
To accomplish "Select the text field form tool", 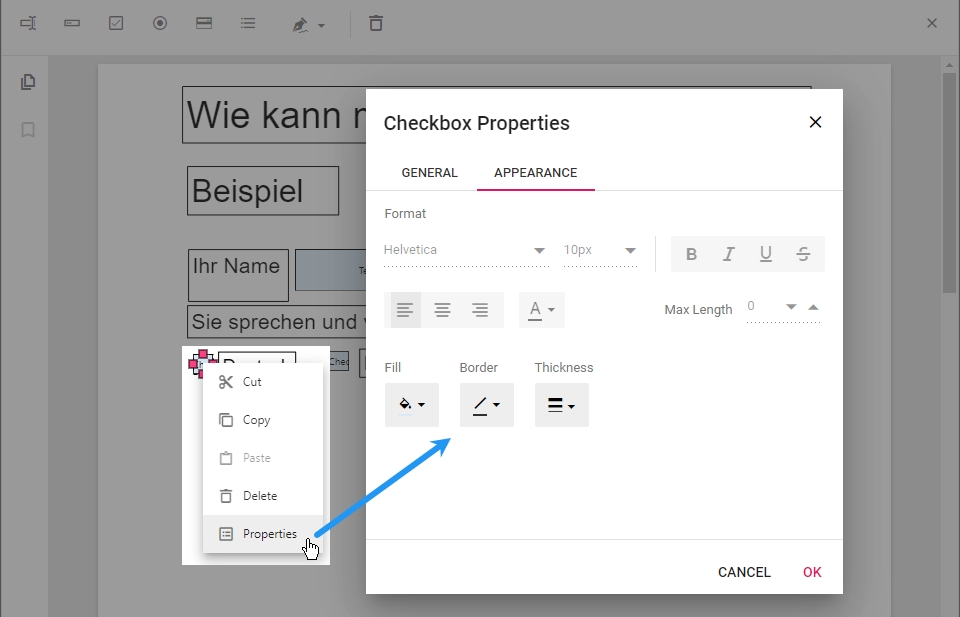I will tap(71, 22).
